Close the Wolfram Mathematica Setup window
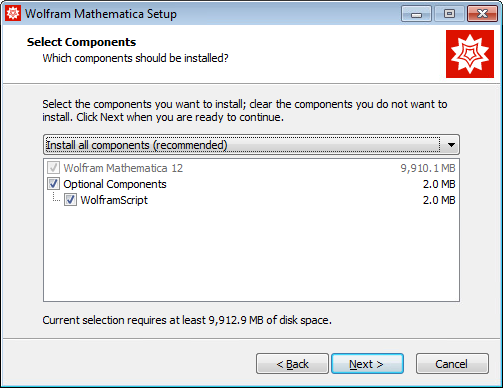 (482, 14)
